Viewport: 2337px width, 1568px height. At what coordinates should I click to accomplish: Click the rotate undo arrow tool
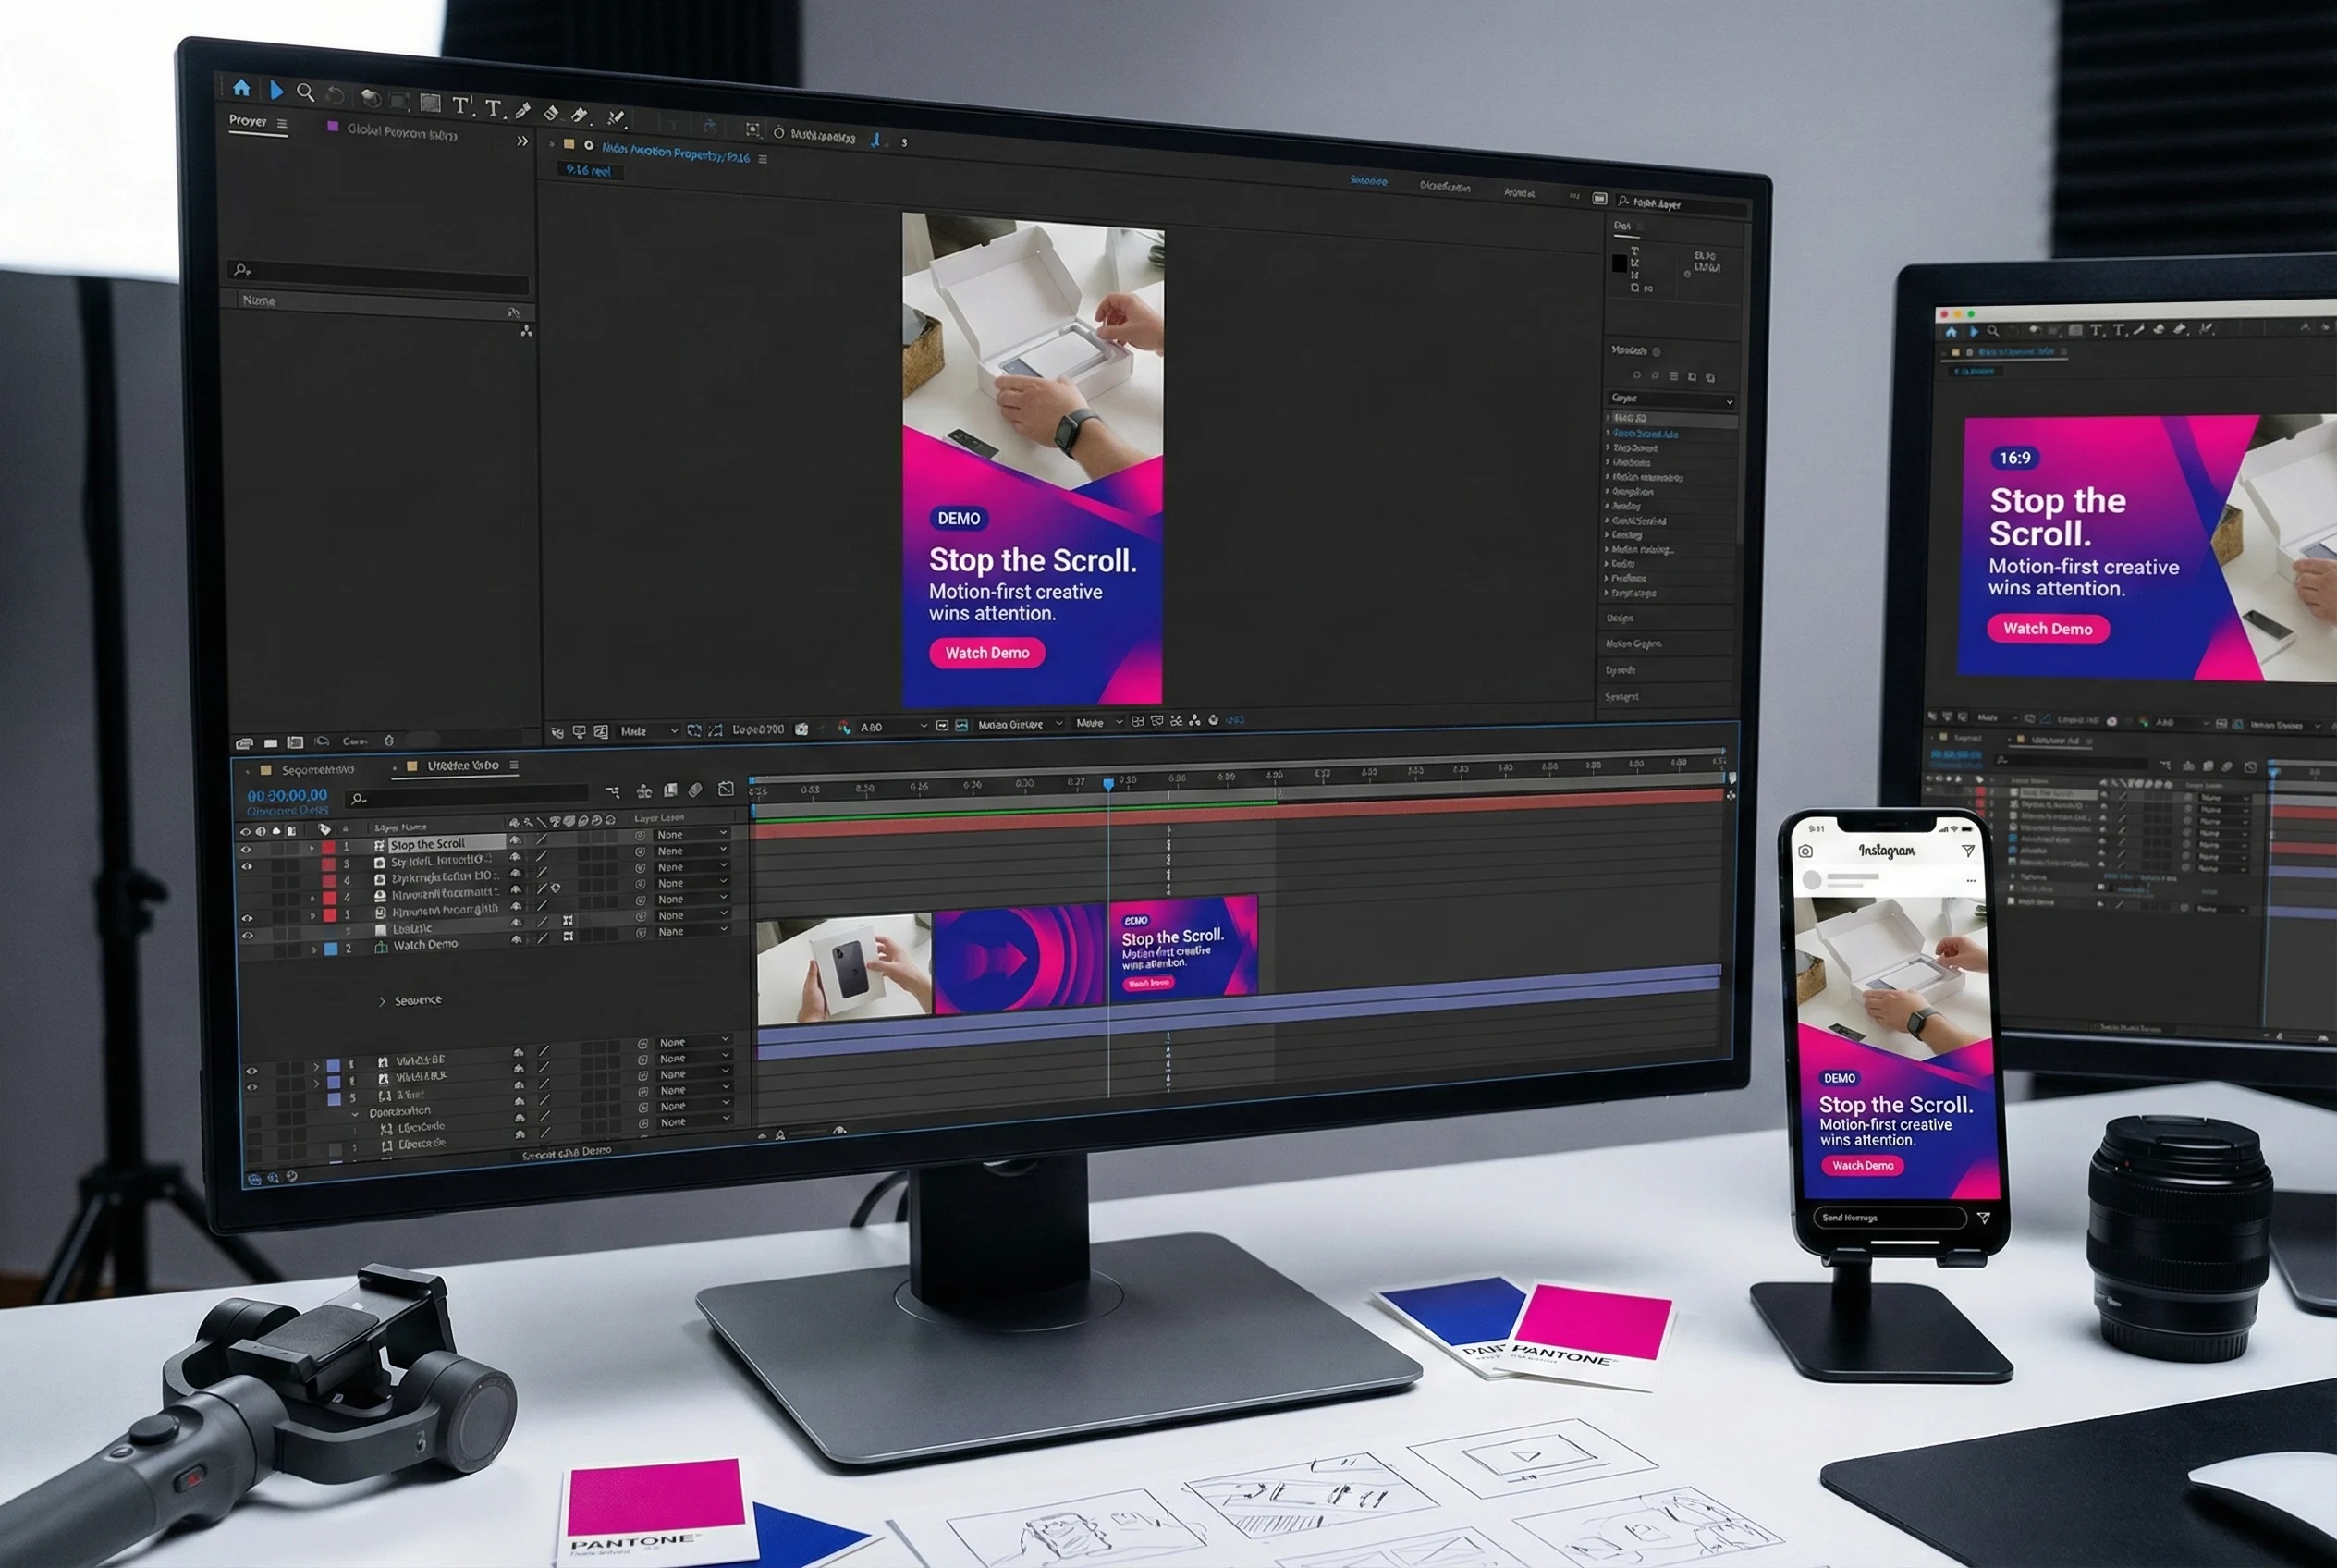click(336, 95)
